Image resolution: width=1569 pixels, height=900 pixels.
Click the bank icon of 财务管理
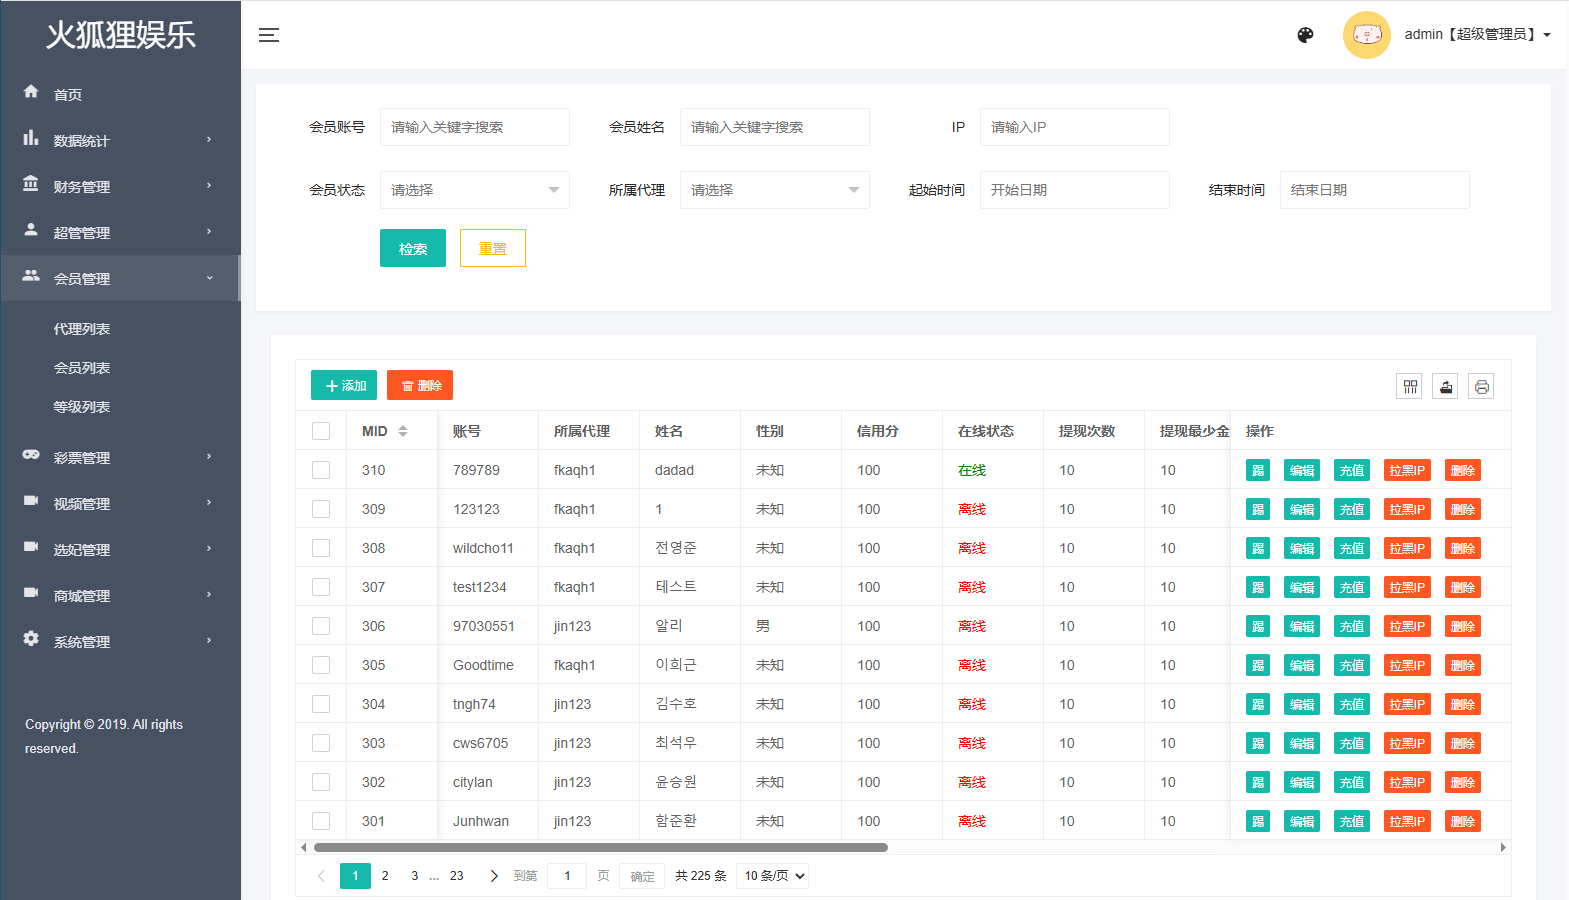point(31,184)
